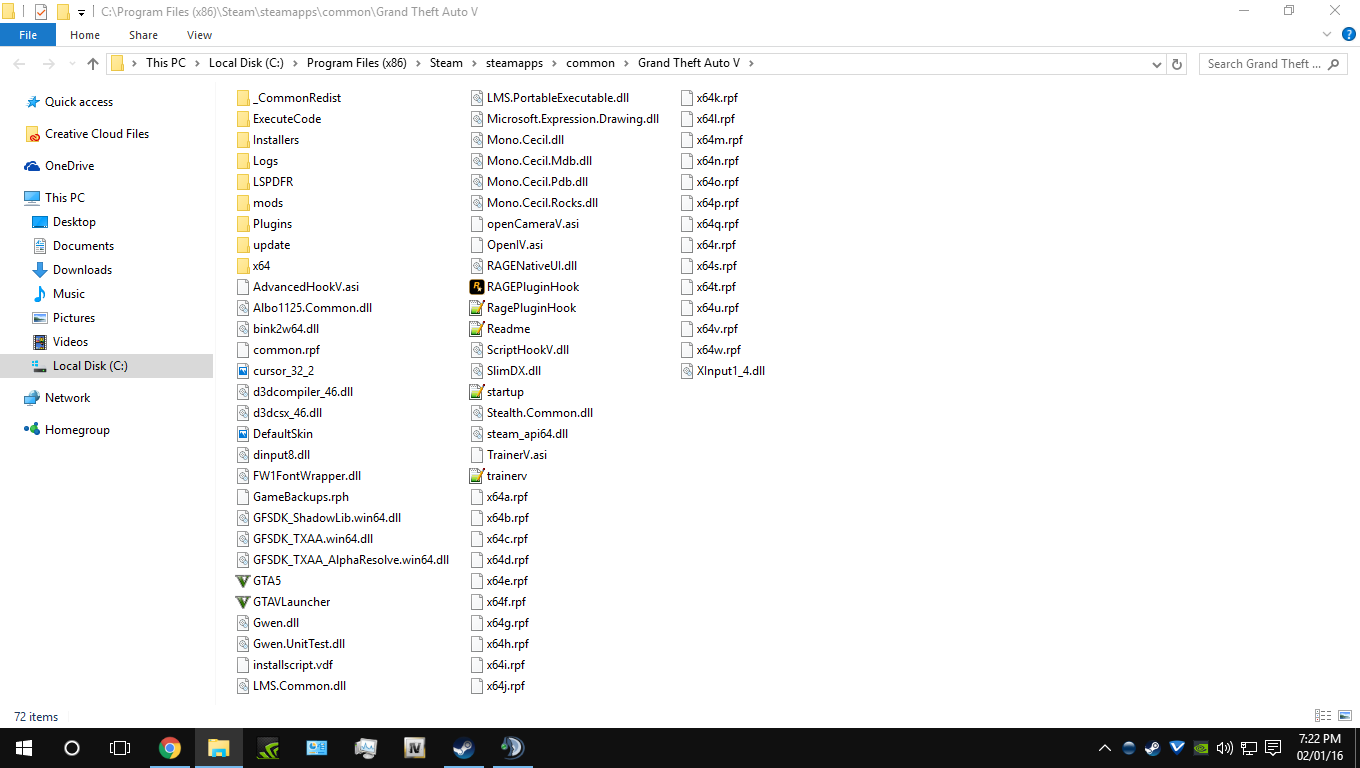
Task: Switch to details view in the status bar
Action: click(1323, 716)
